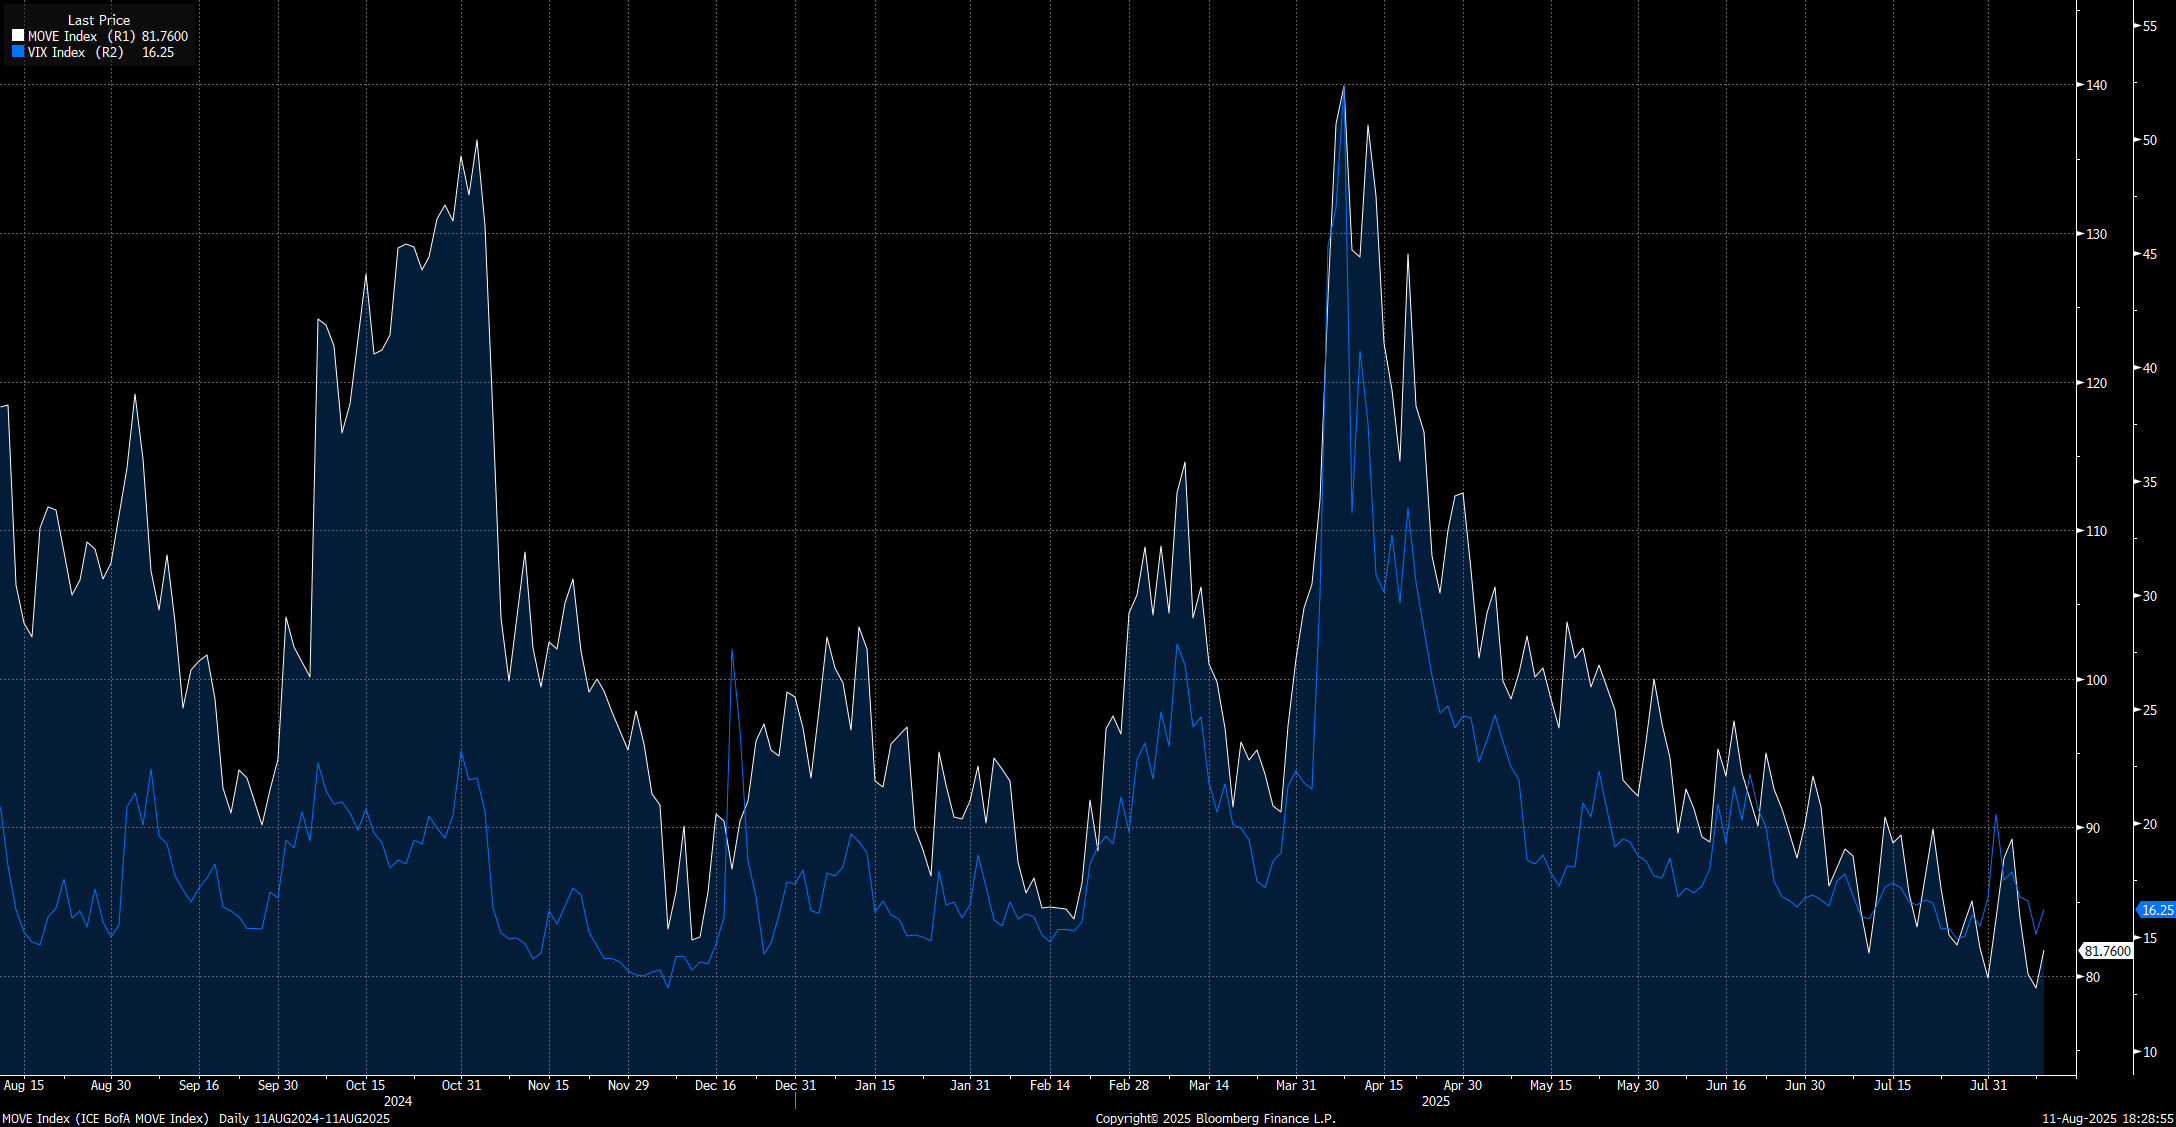Viewport: 2176px width, 1127px height.
Task: Click the 2025 year label on time axis
Action: pos(1435,1101)
